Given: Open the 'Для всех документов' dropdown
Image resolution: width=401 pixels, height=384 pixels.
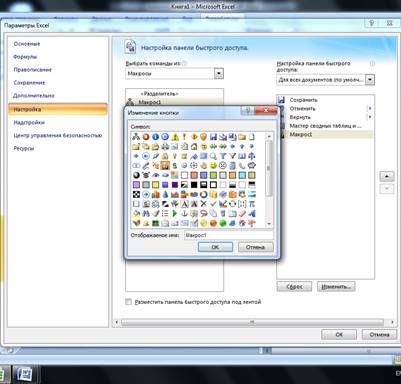Looking at the screenshot, I should pos(370,80).
